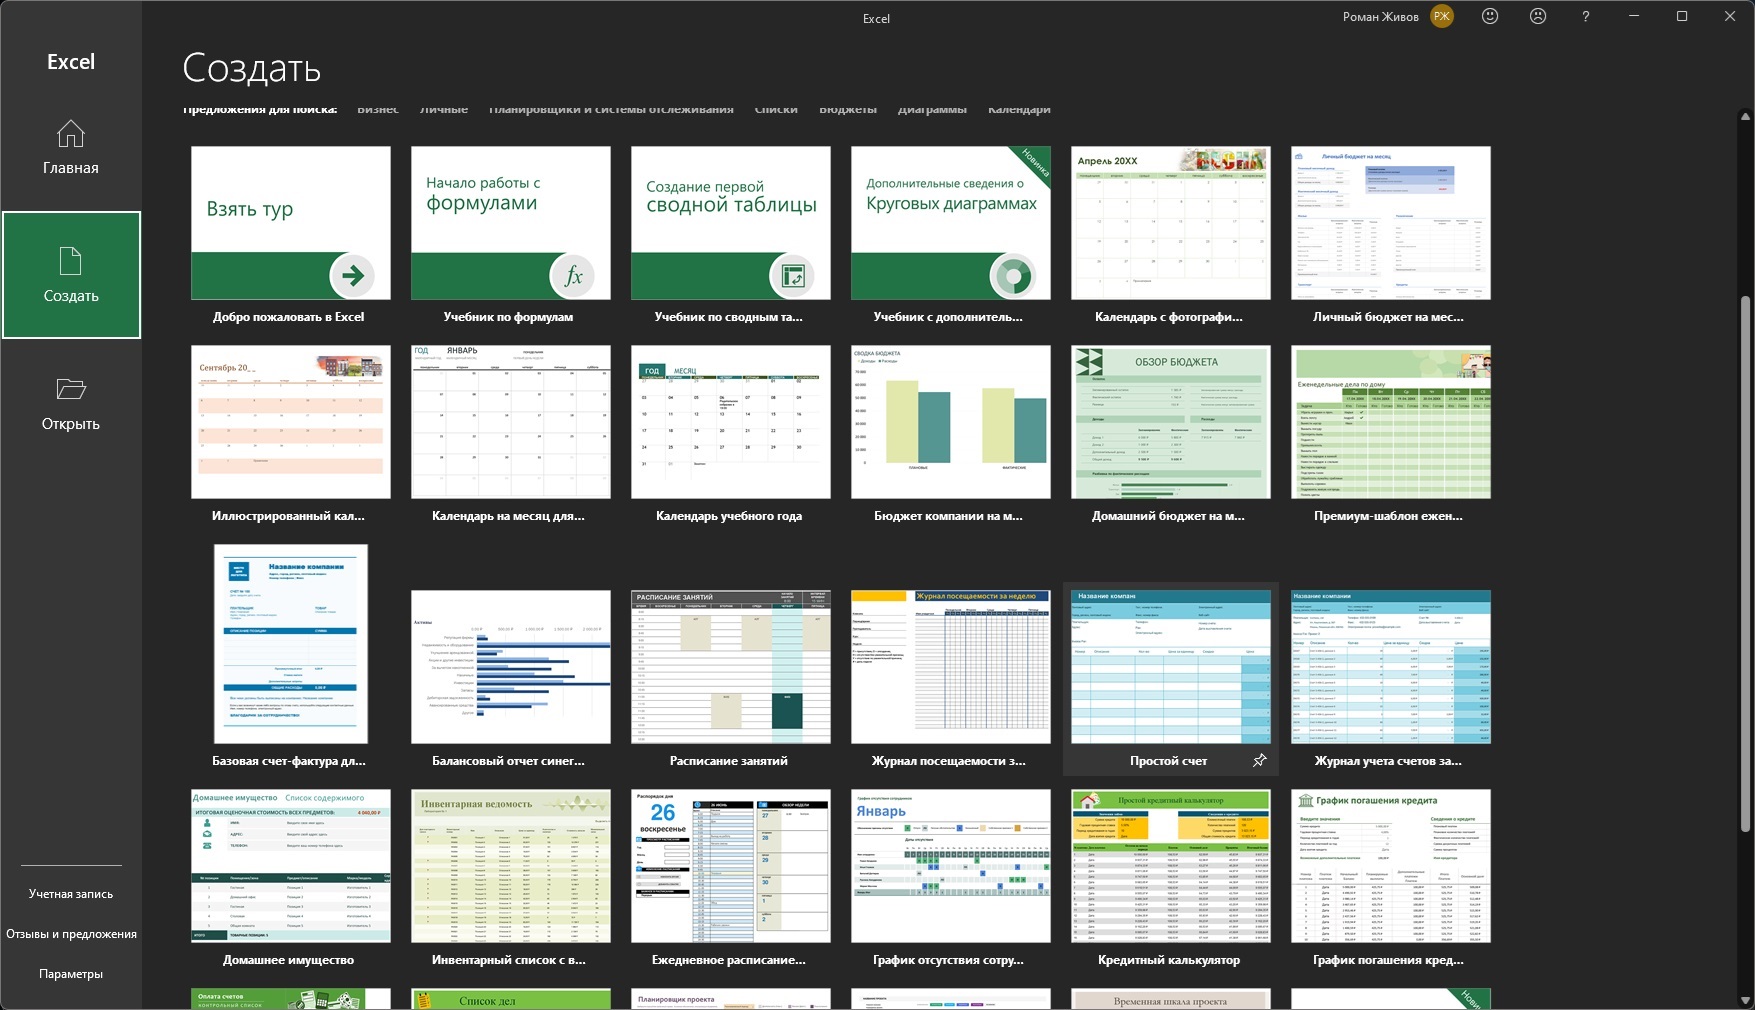The image size is (1755, 1010).
Task: Open the Журнал учета счетов template
Action: [1391, 667]
